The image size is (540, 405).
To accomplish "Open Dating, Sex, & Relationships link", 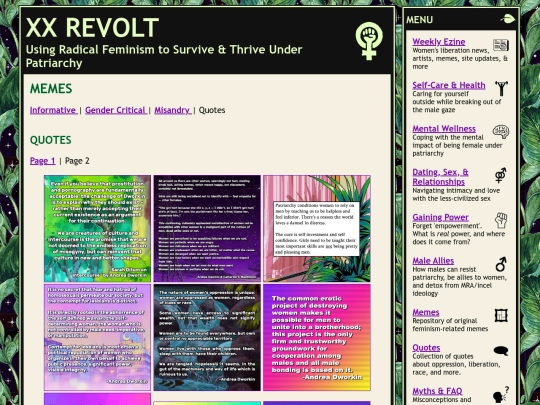I will pyautogui.click(x=440, y=177).
